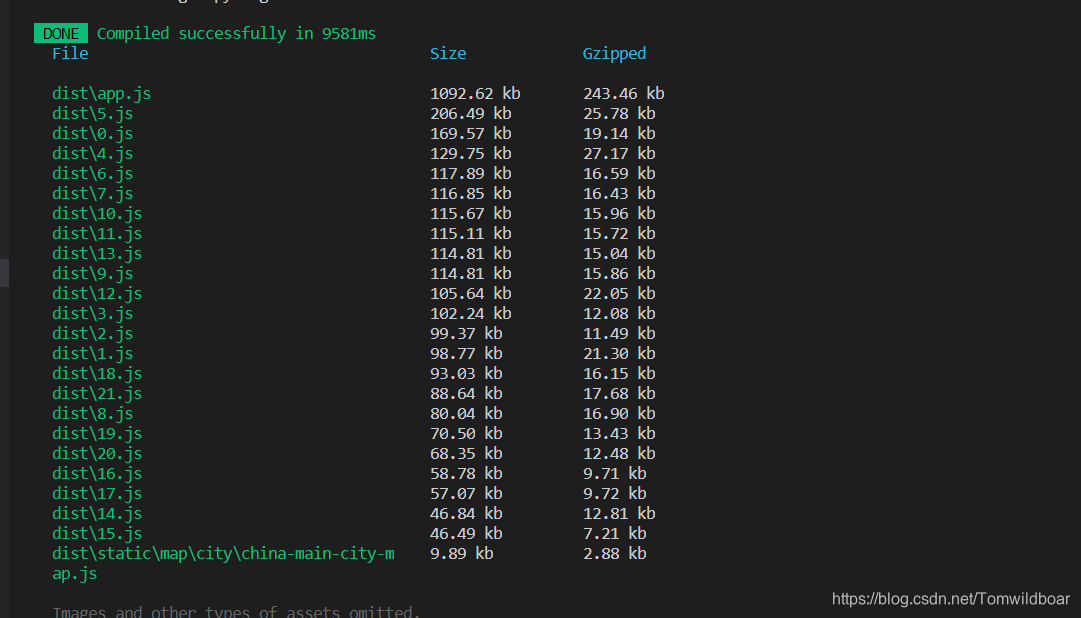The image size is (1081, 618).
Task: Click the 9.89 kb size value
Action: tap(462, 553)
